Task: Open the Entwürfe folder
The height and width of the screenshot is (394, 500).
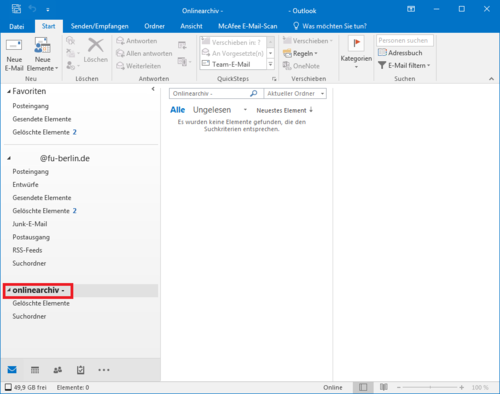Action: (x=25, y=185)
